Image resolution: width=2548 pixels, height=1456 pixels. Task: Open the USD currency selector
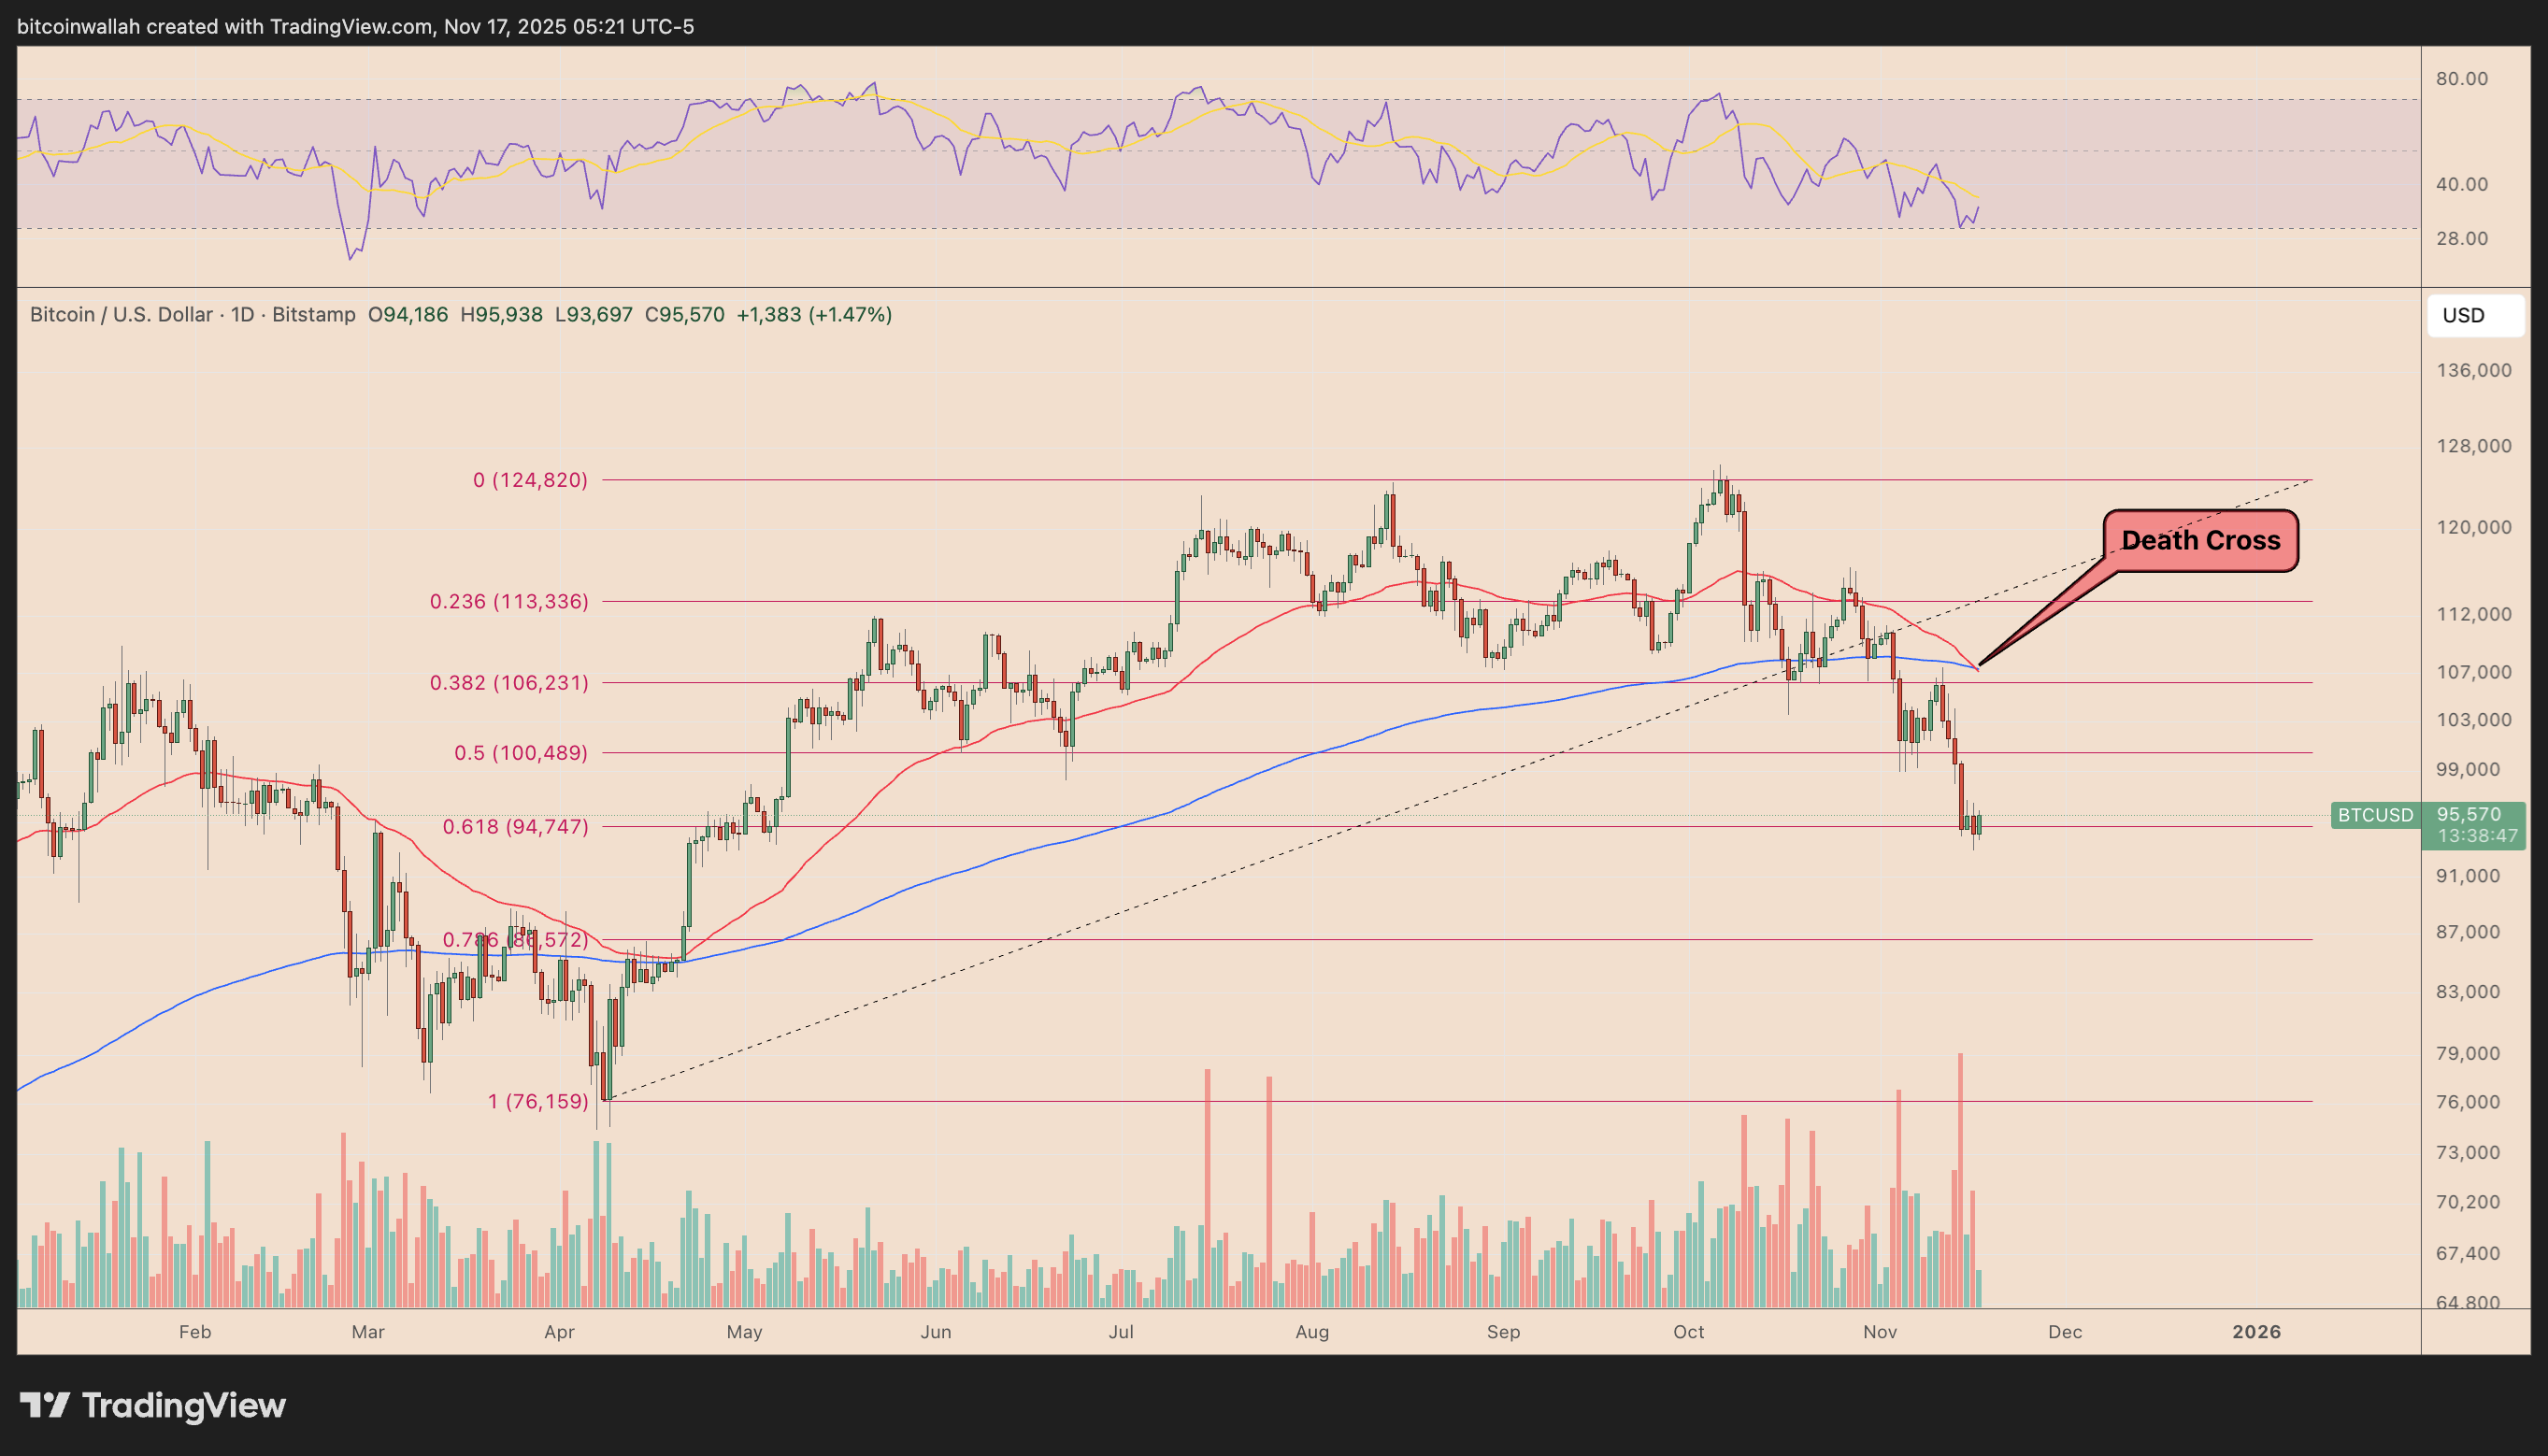point(2474,316)
